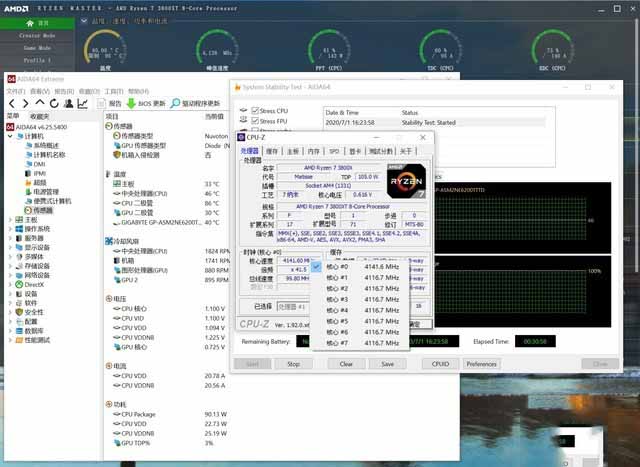This screenshot has width=640, height=467.
Task: Open the View menu in AIDA64
Action: [40, 91]
